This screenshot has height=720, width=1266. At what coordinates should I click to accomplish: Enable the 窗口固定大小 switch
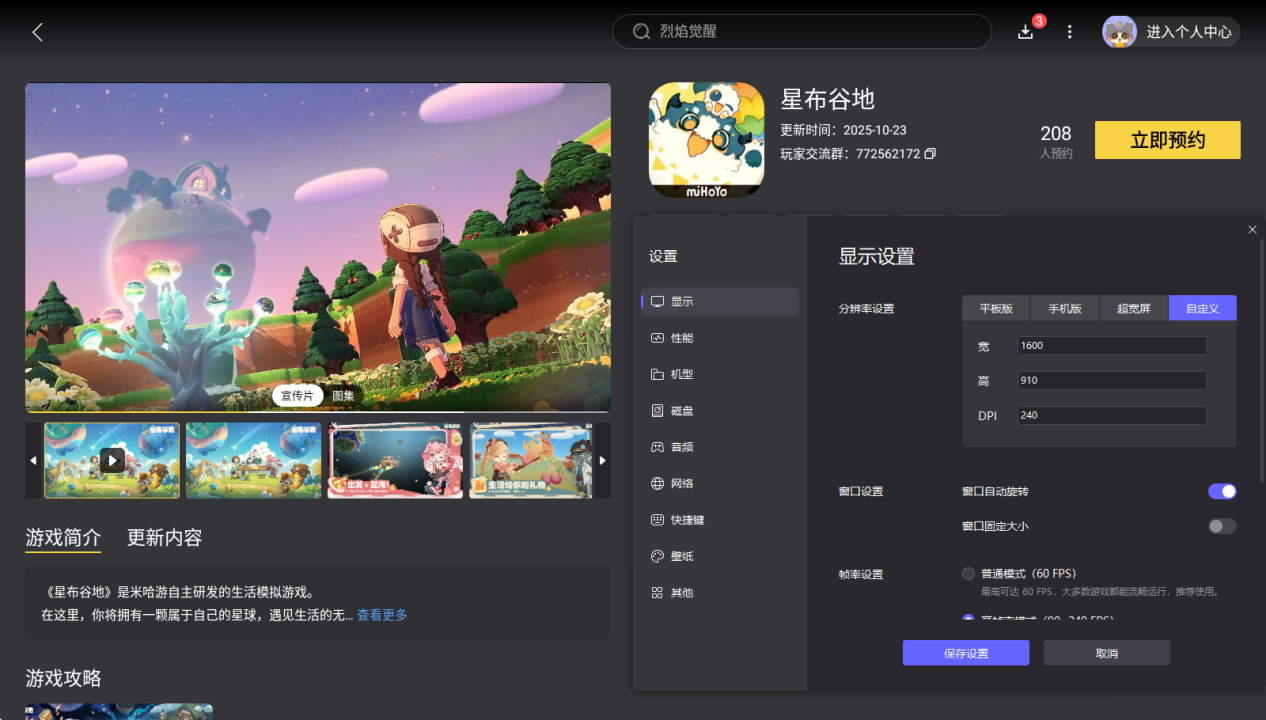(x=1222, y=526)
